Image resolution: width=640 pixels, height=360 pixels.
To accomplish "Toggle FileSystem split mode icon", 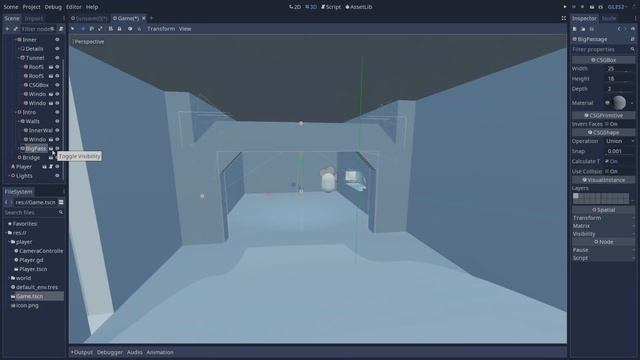I will (x=61, y=202).
